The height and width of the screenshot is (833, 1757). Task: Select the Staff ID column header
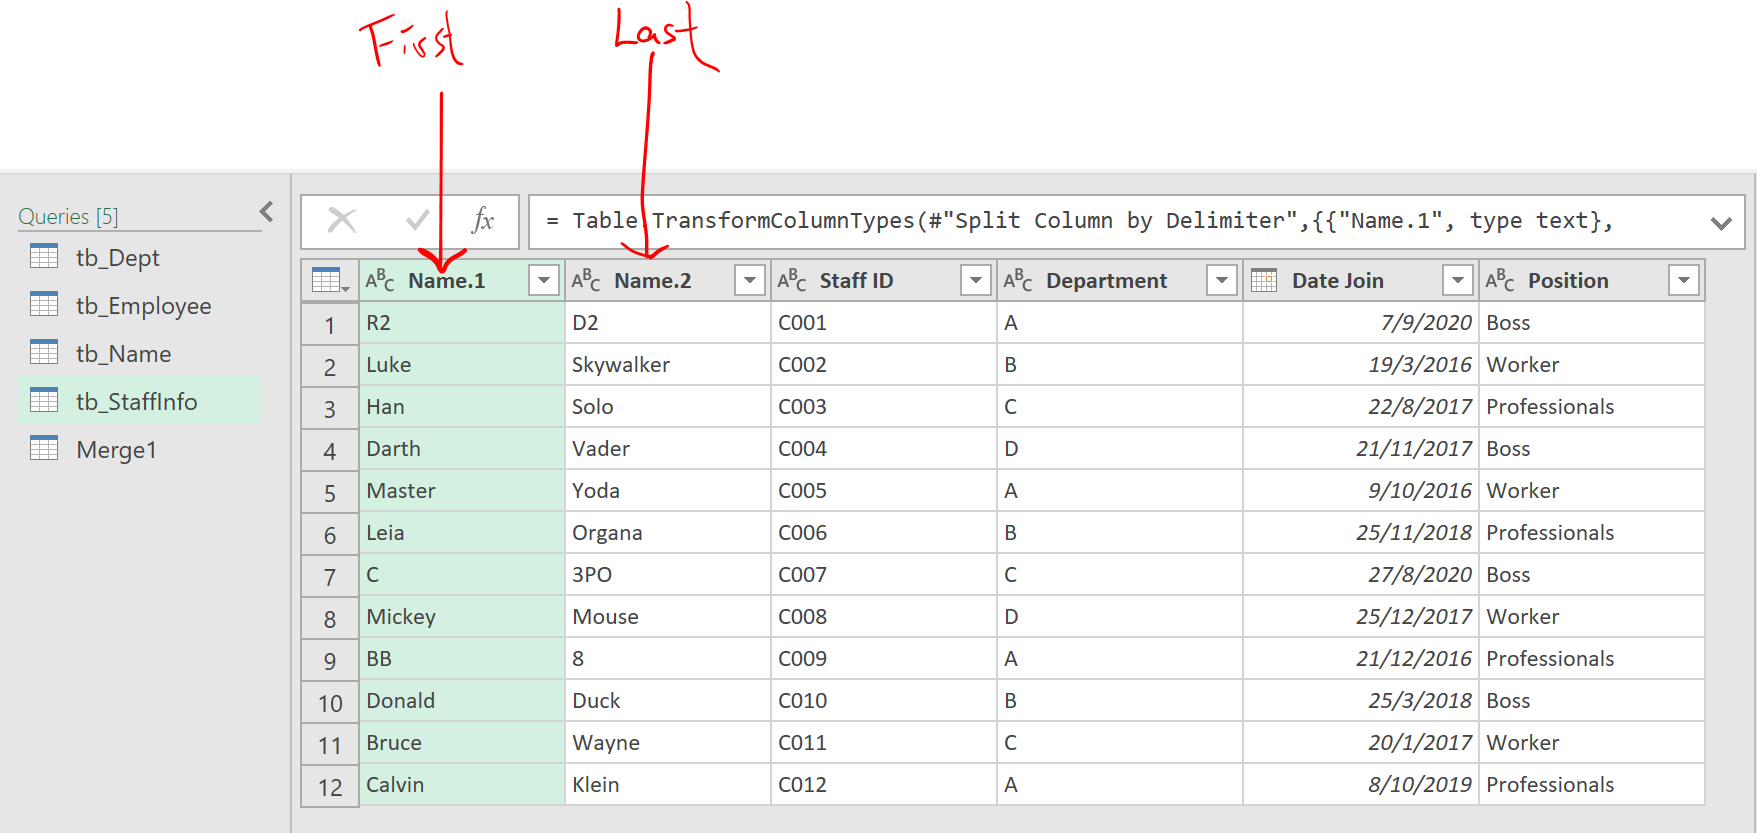[x=856, y=281]
